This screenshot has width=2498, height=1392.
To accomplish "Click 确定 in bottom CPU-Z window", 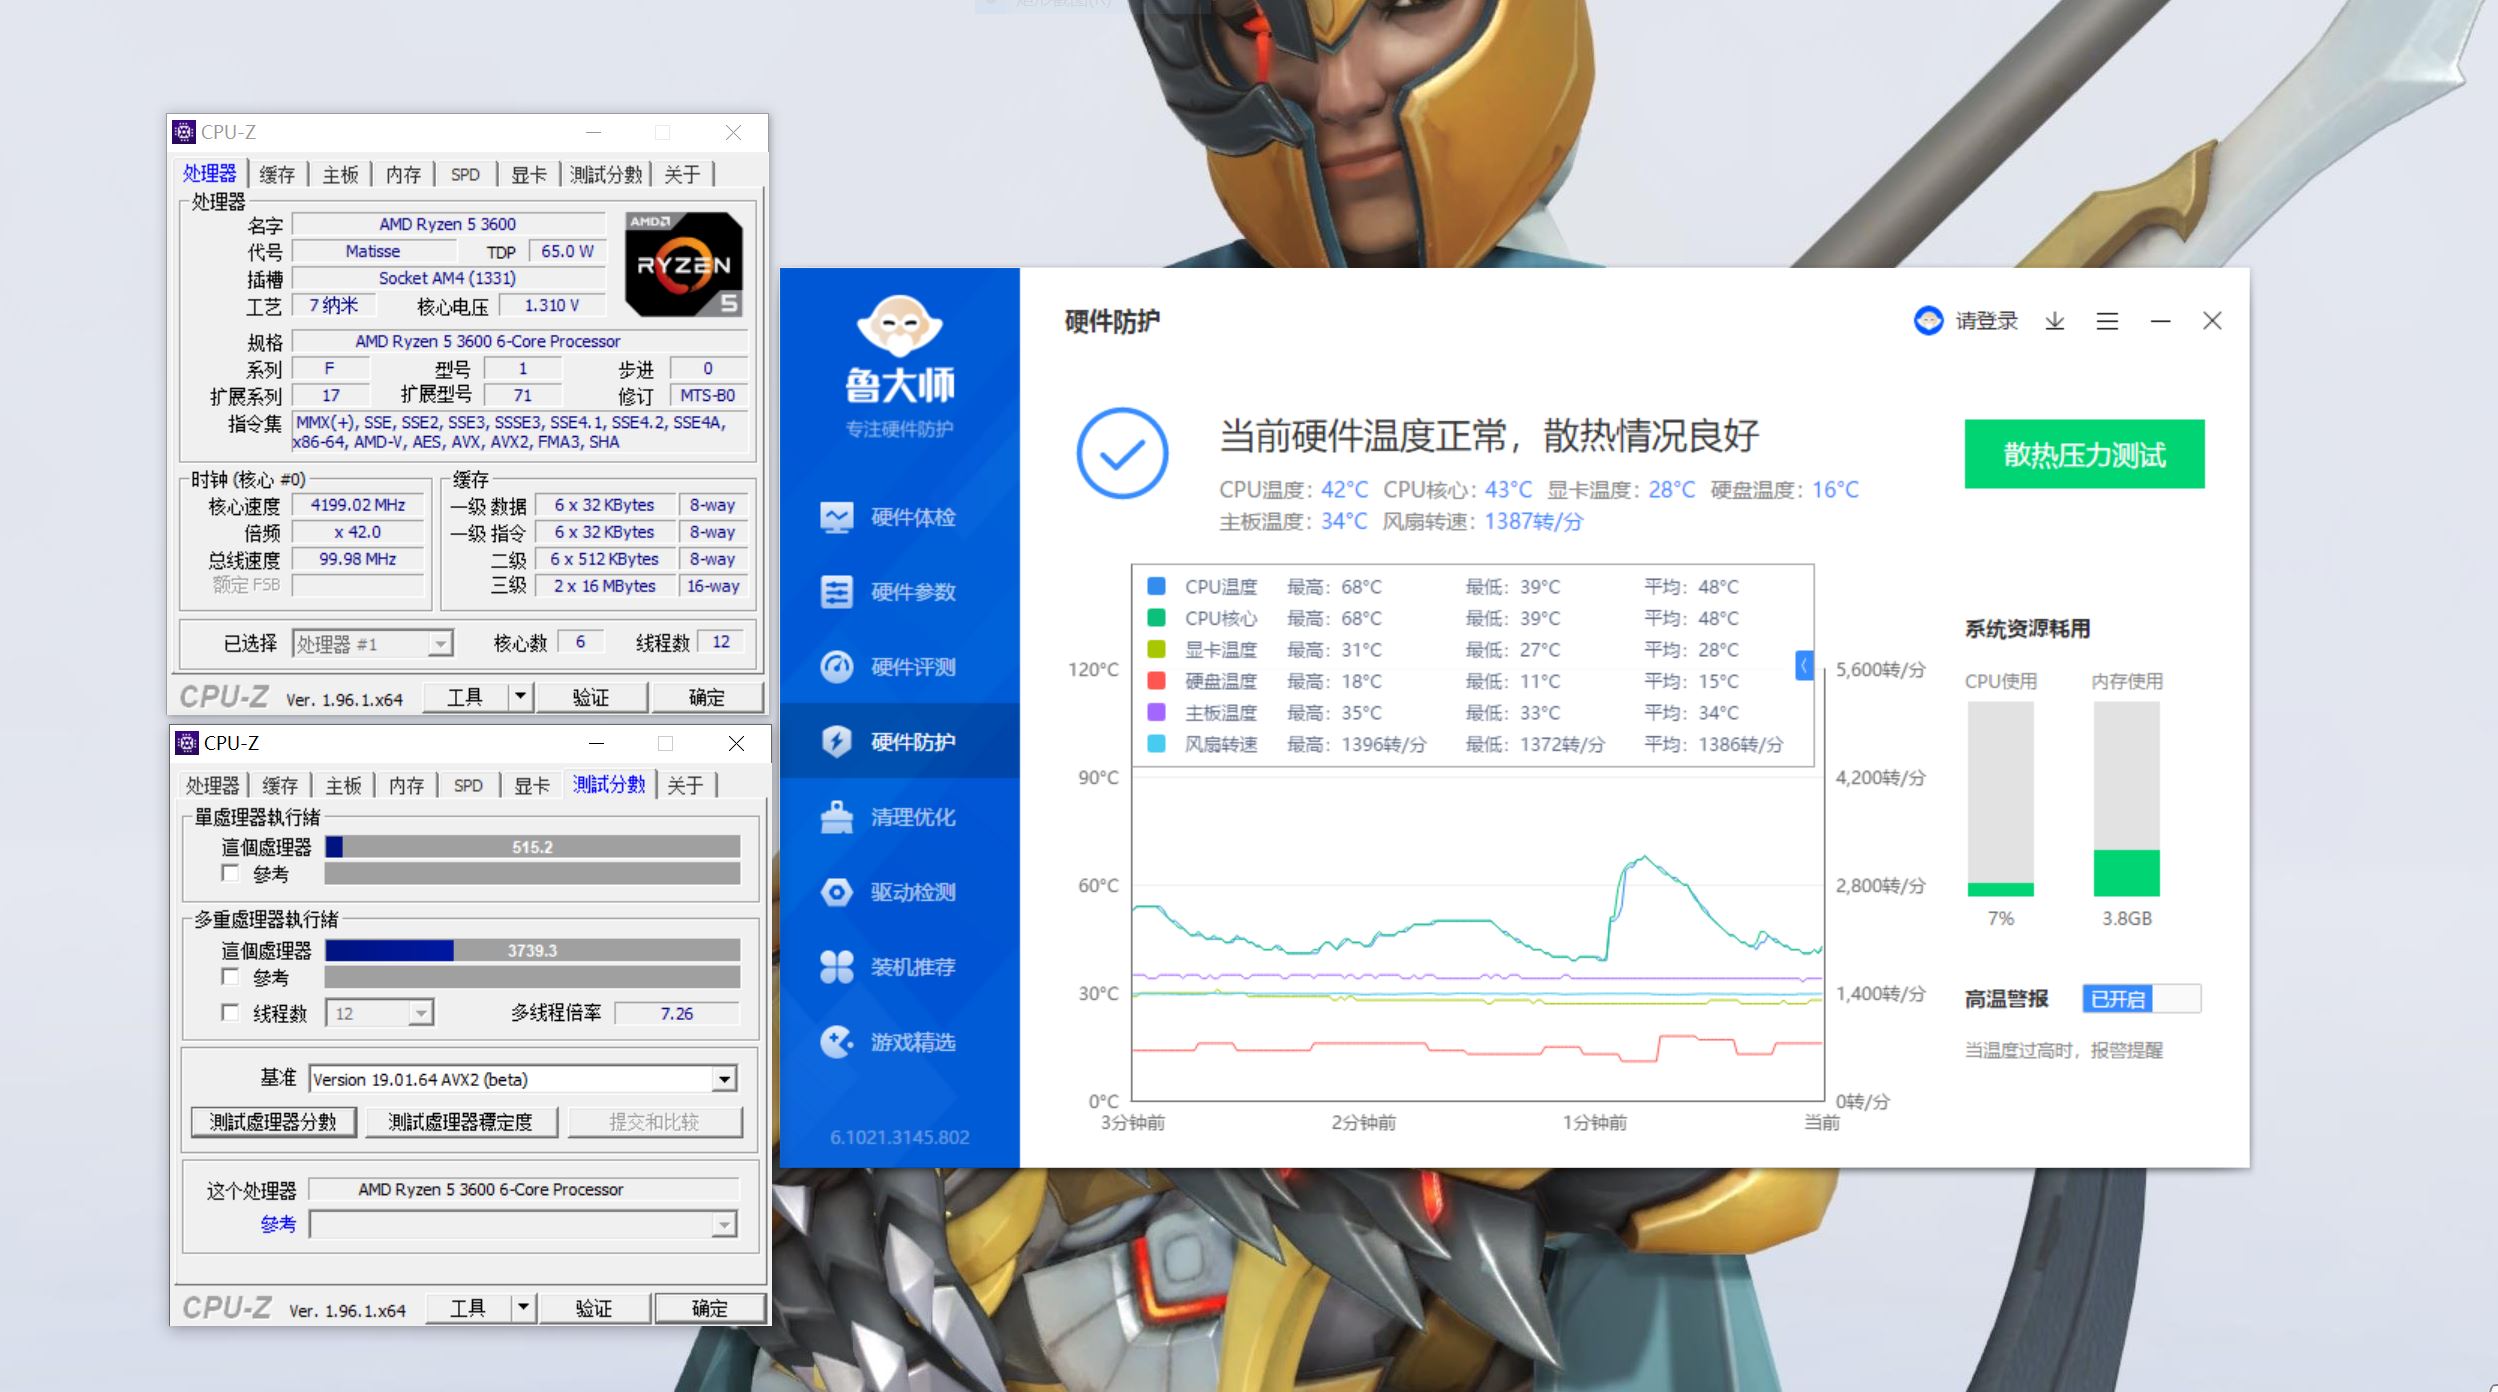I will tap(710, 1308).
